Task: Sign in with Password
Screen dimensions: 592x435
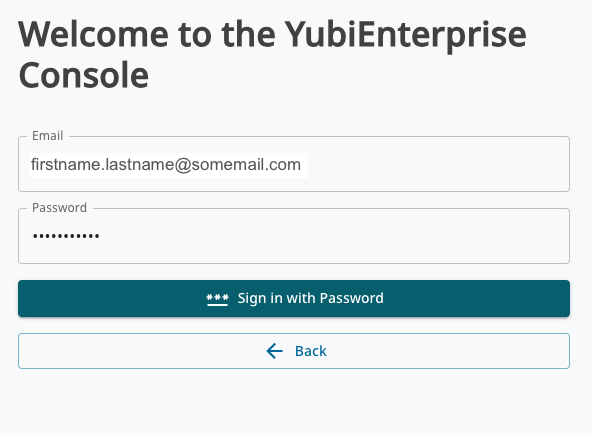Action: 294,298
